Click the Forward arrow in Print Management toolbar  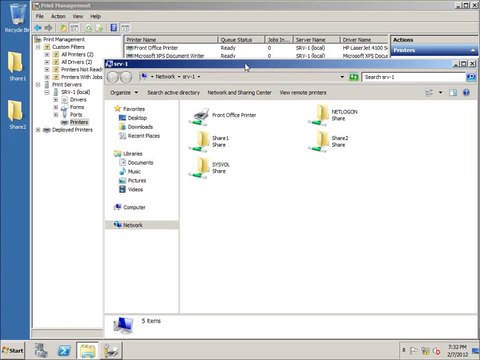48,28
